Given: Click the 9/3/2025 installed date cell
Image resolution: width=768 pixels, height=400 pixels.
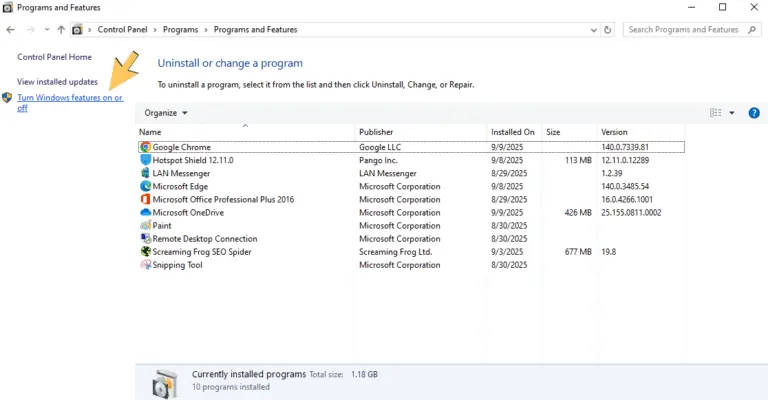Looking at the screenshot, I should click(x=507, y=252).
